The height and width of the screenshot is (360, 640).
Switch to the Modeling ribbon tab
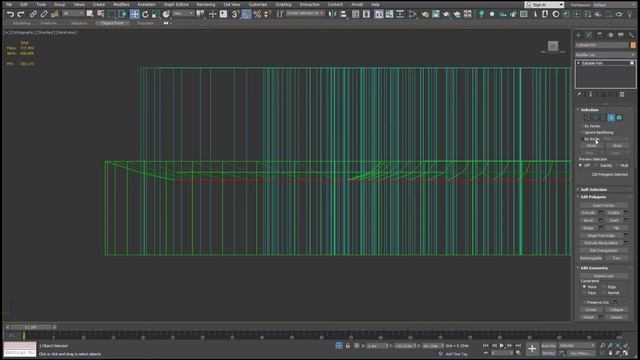[x=22, y=23]
